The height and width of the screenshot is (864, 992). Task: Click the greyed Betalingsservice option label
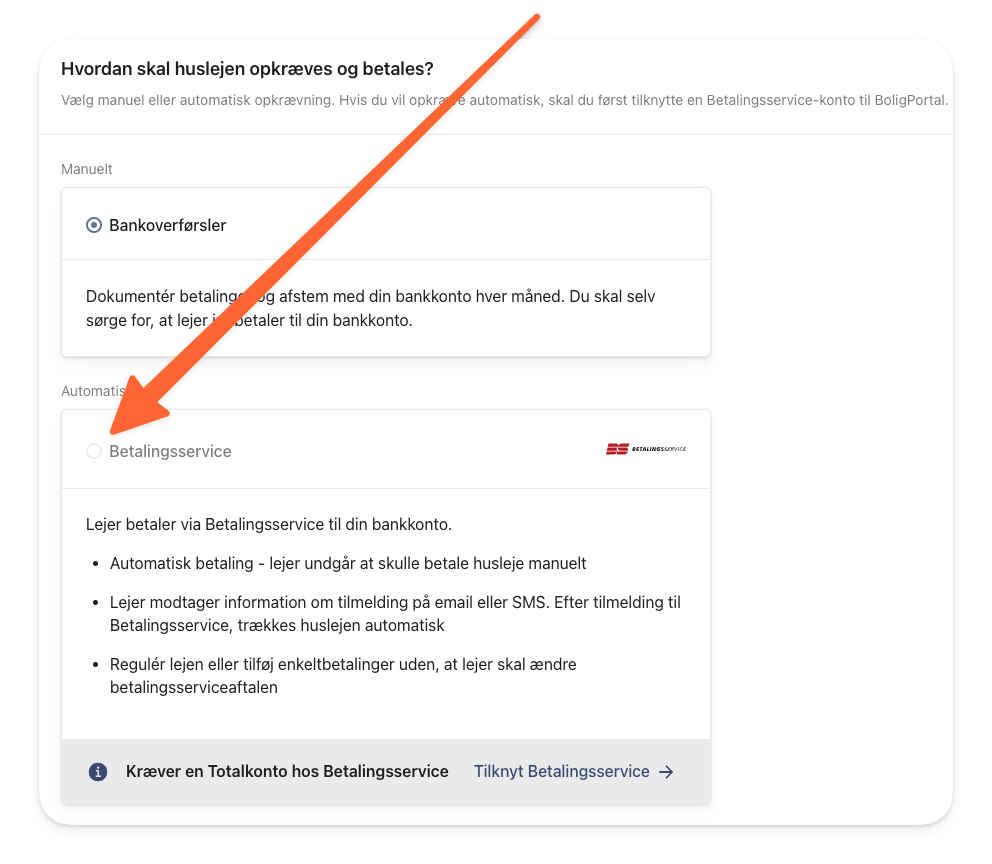170,451
